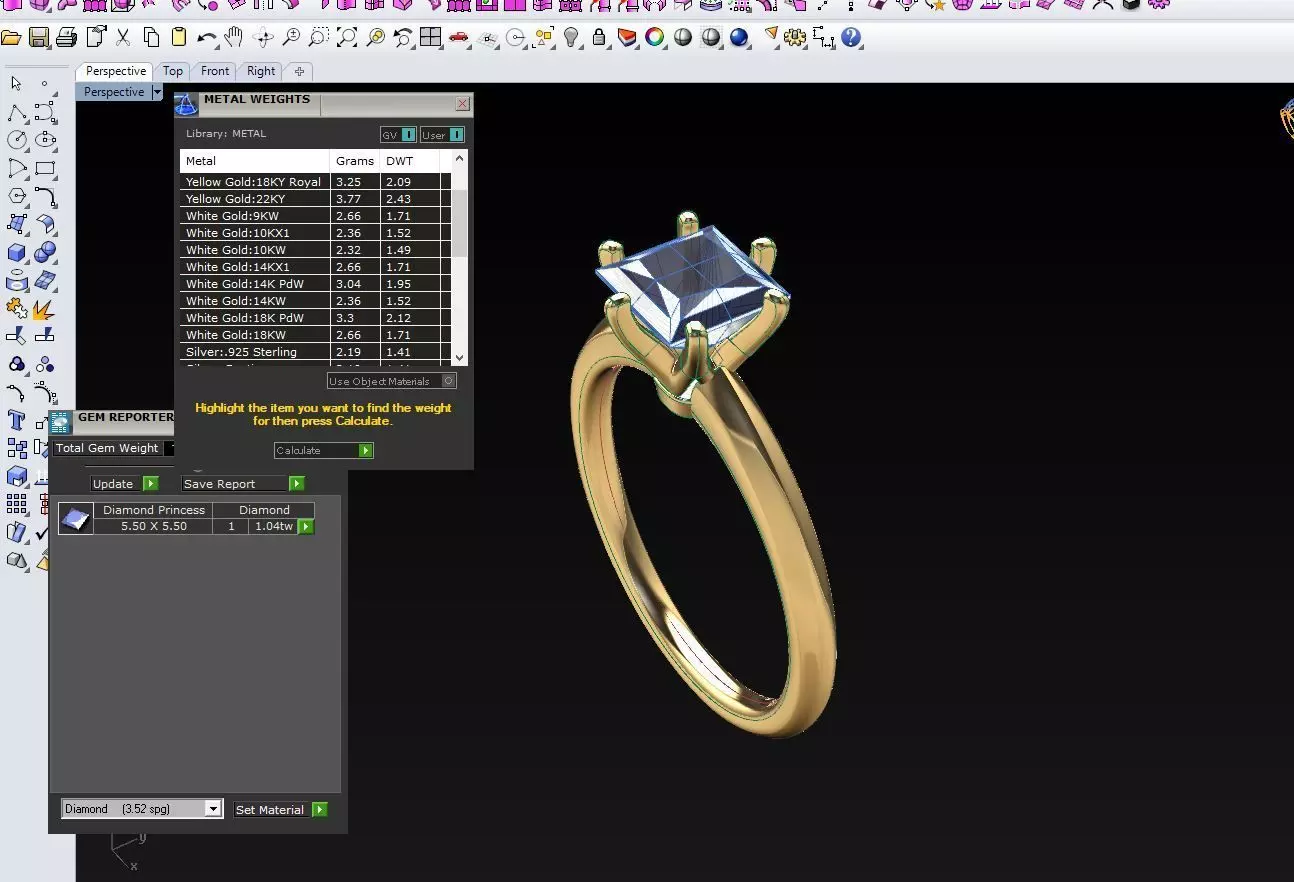Select the White Gold:14KX1 row
The image size is (1294, 882).
click(315, 267)
